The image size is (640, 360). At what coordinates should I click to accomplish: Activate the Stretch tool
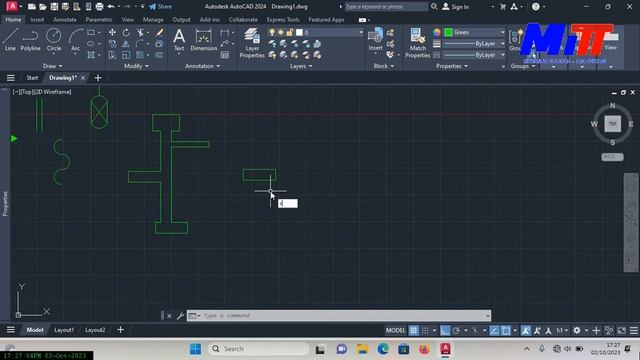click(x=112, y=55)
